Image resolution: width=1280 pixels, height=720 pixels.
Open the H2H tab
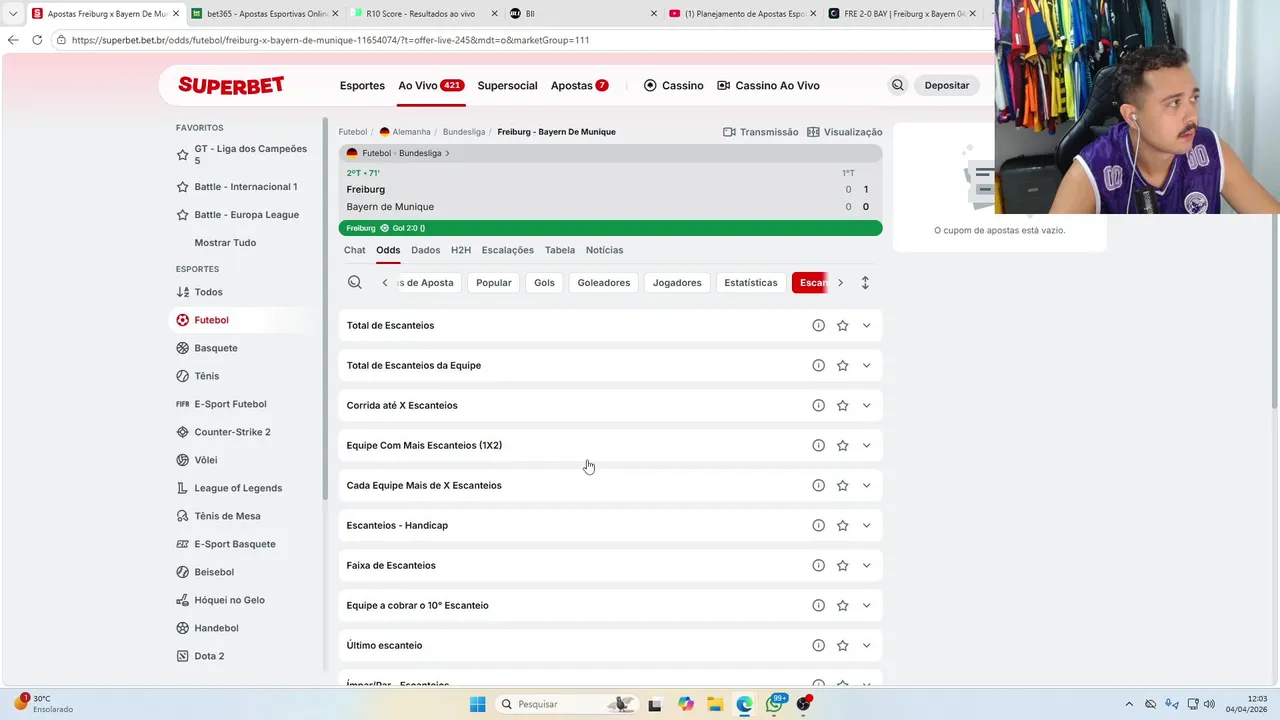point(460,250)
